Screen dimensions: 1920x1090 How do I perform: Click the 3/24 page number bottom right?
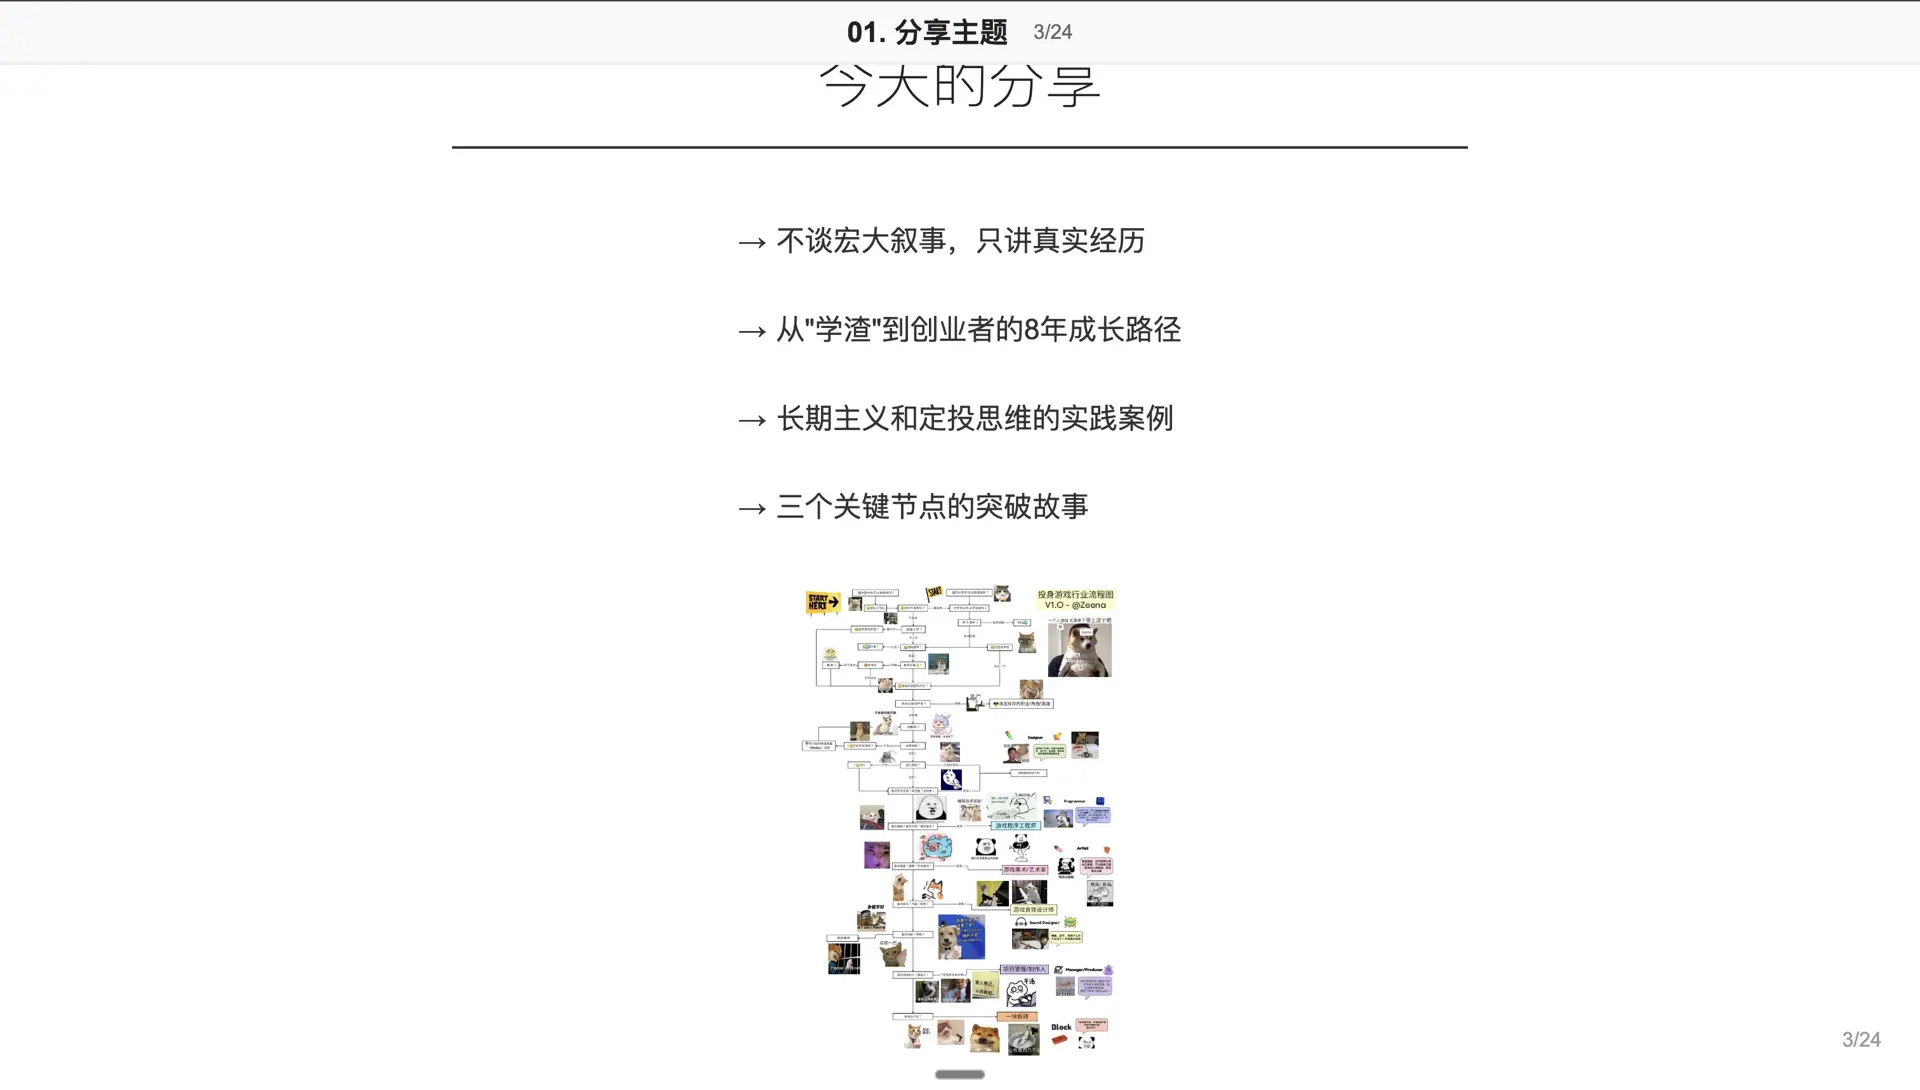pos(1862,1039)
